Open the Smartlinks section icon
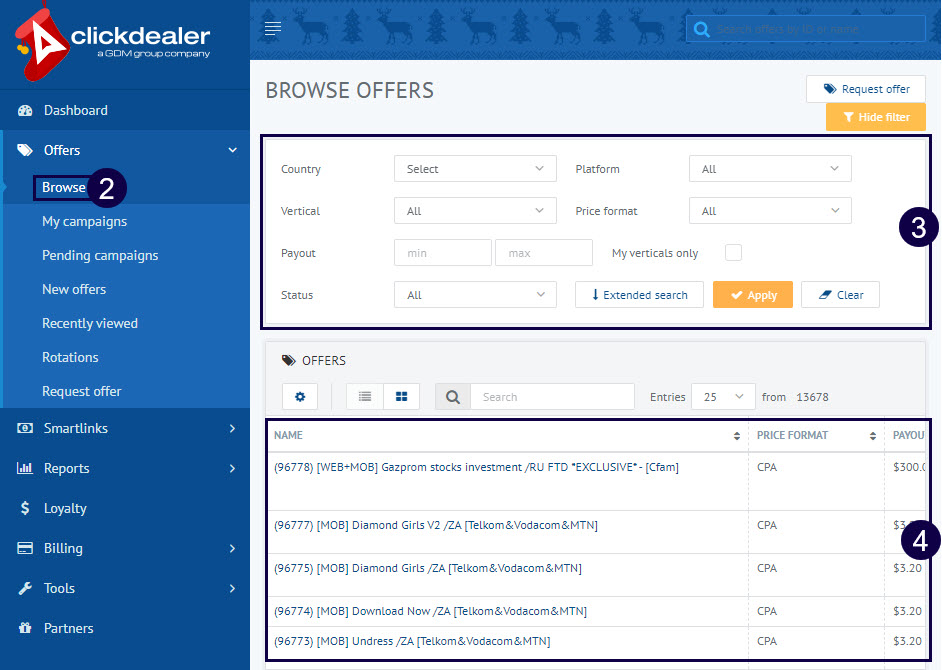The image size is (942, 670). (23, 428)
